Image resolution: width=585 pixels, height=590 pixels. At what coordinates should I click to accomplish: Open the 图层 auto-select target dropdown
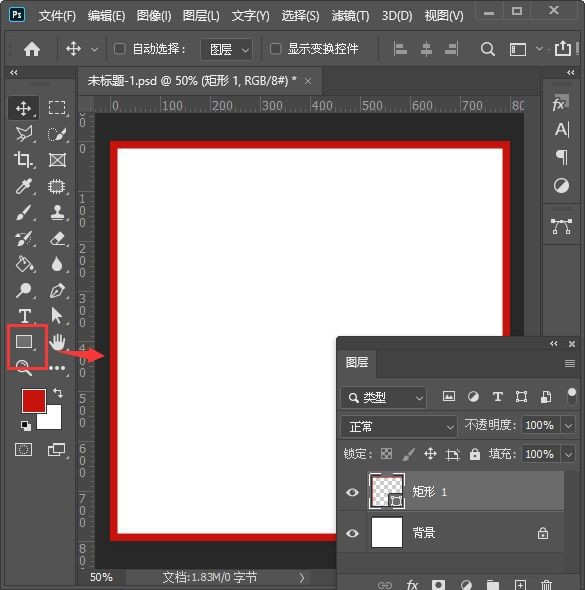(227, 49)
